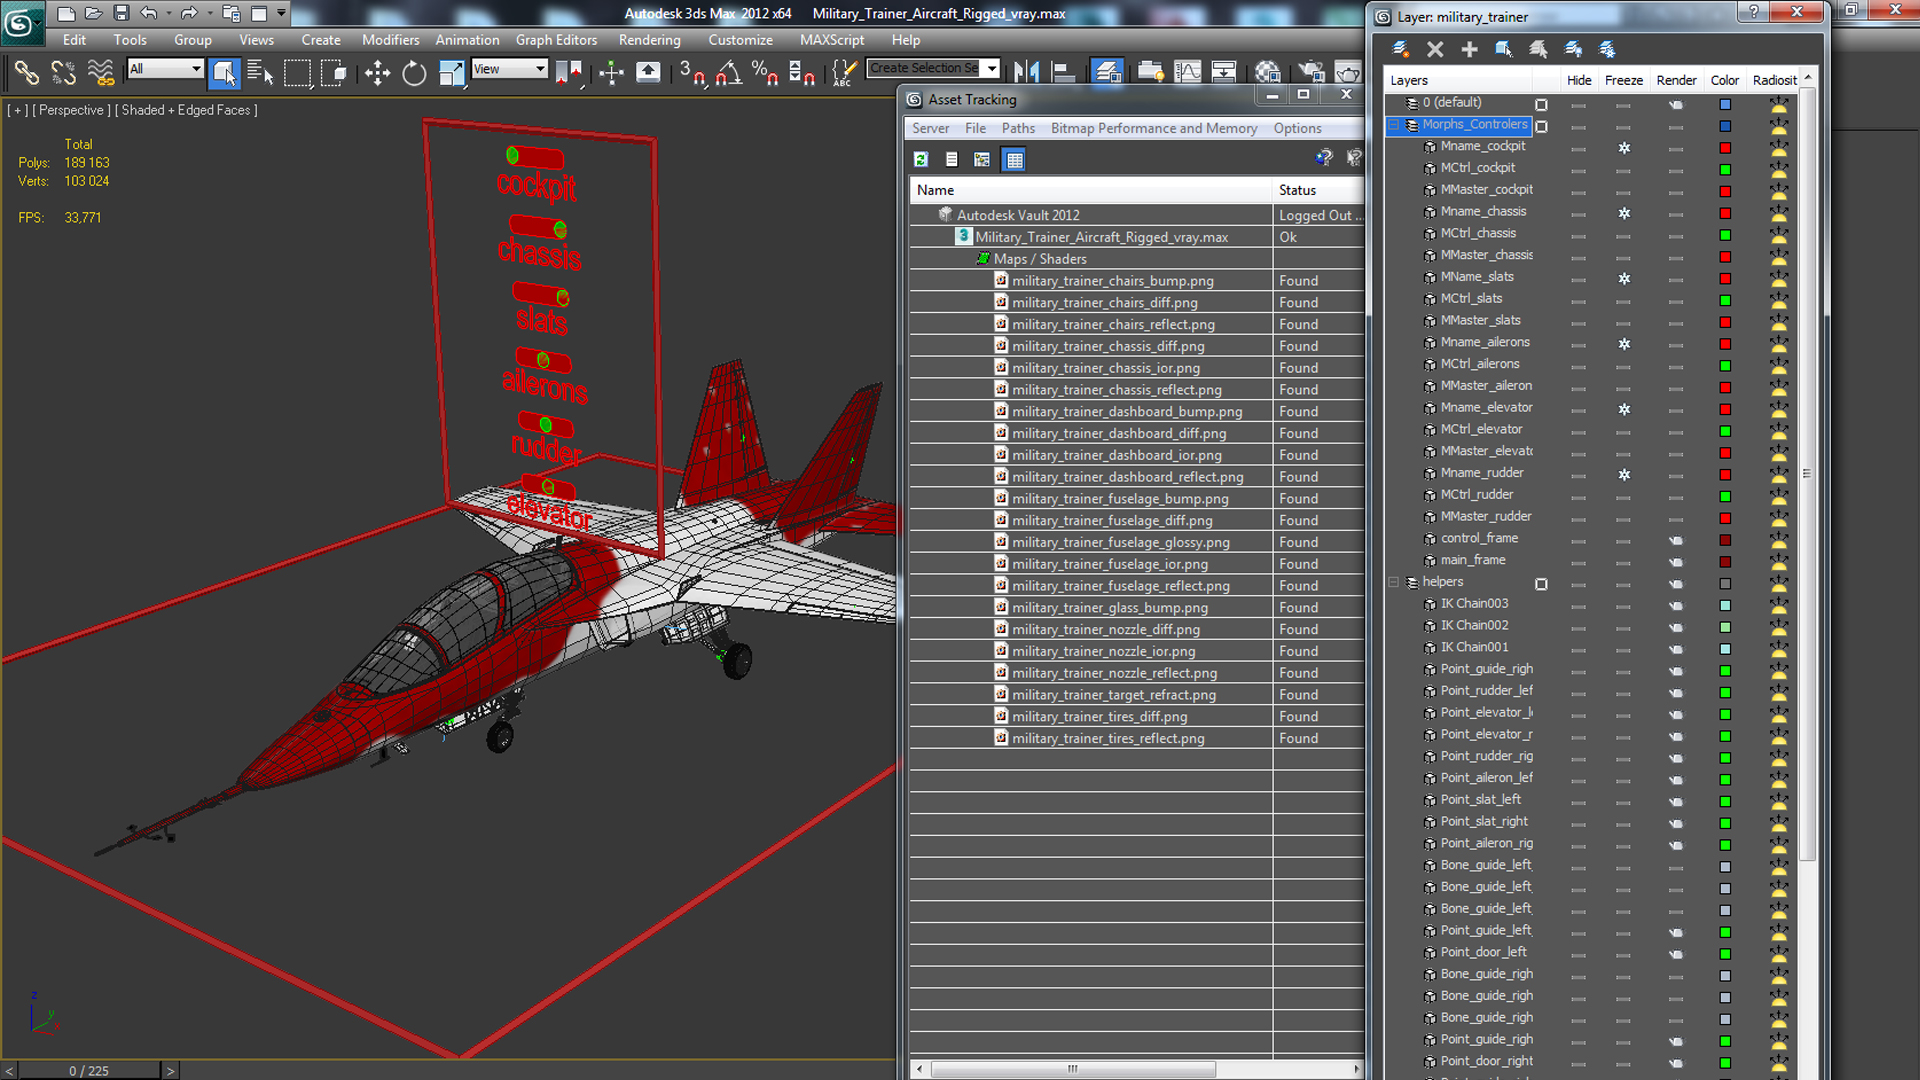Open the Graph Editors menu
The height and width of the screenshot is (1080, 1920).
coord(556,40)
